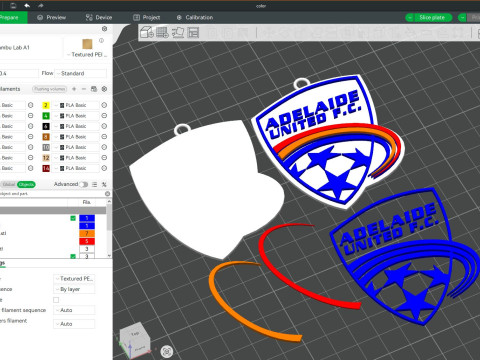Image resolution: width=480 pixels, height=360 pixels.
Task: Switch to the Project tab
Action: pos(147,17)
